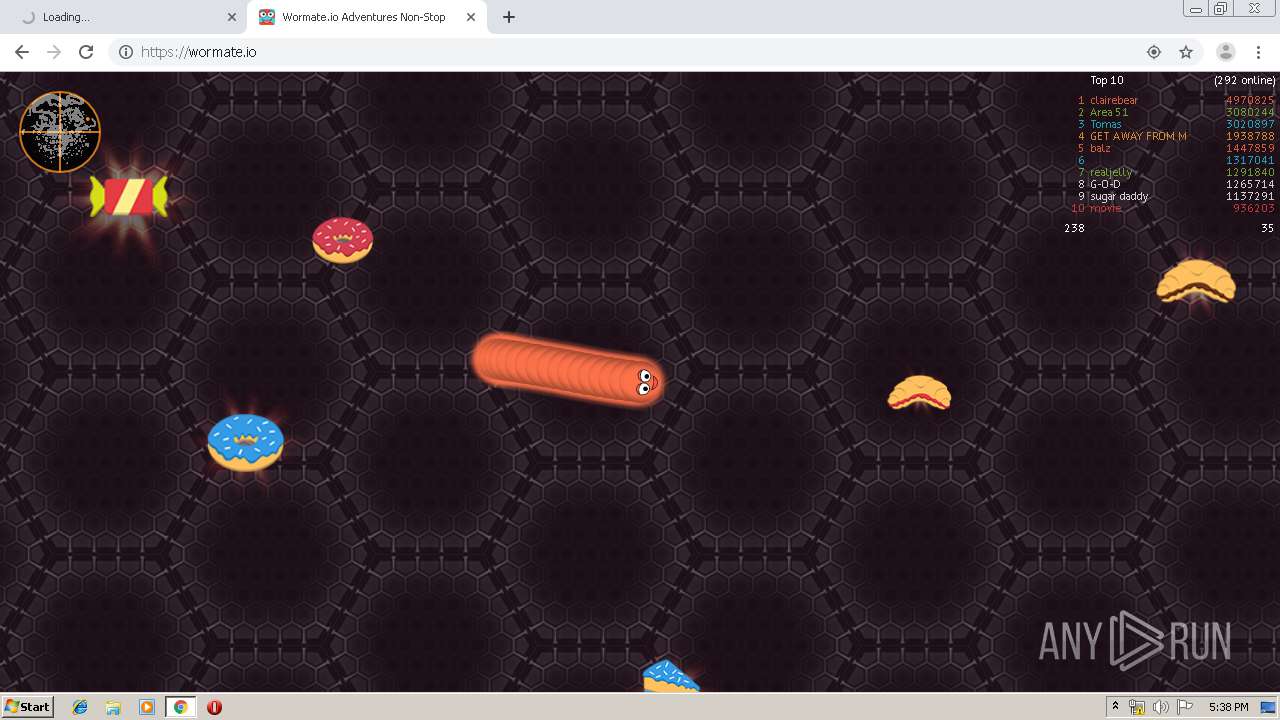Click the score 1317041

click(x=1250, y=160)
